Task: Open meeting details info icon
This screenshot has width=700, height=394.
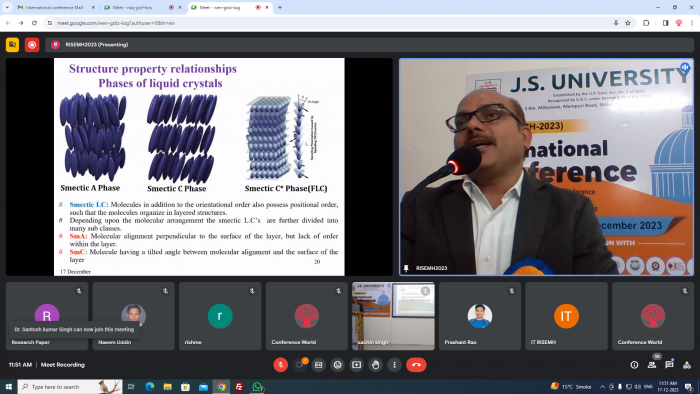Action: [634, 365]
